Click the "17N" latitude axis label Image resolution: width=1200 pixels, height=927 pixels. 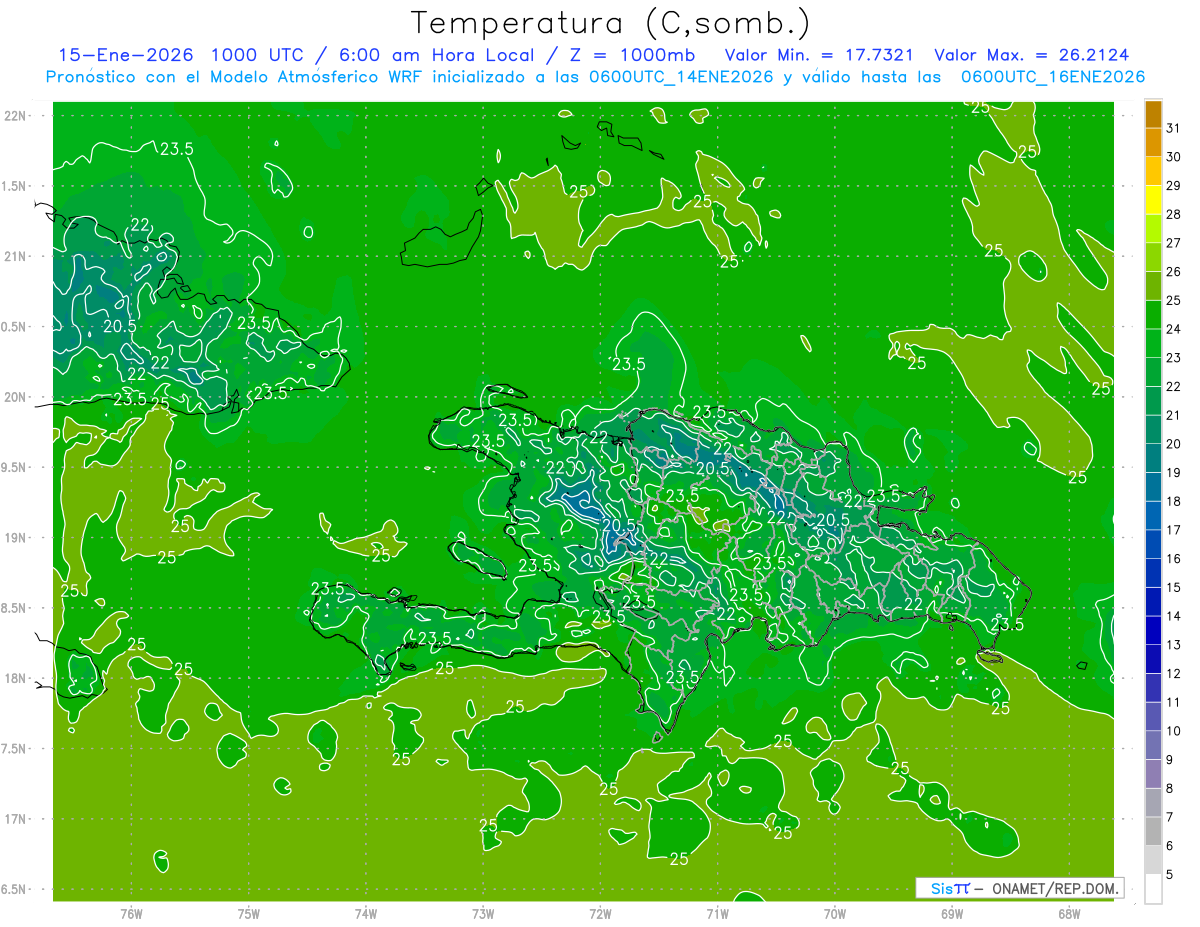tap(17, 819)
